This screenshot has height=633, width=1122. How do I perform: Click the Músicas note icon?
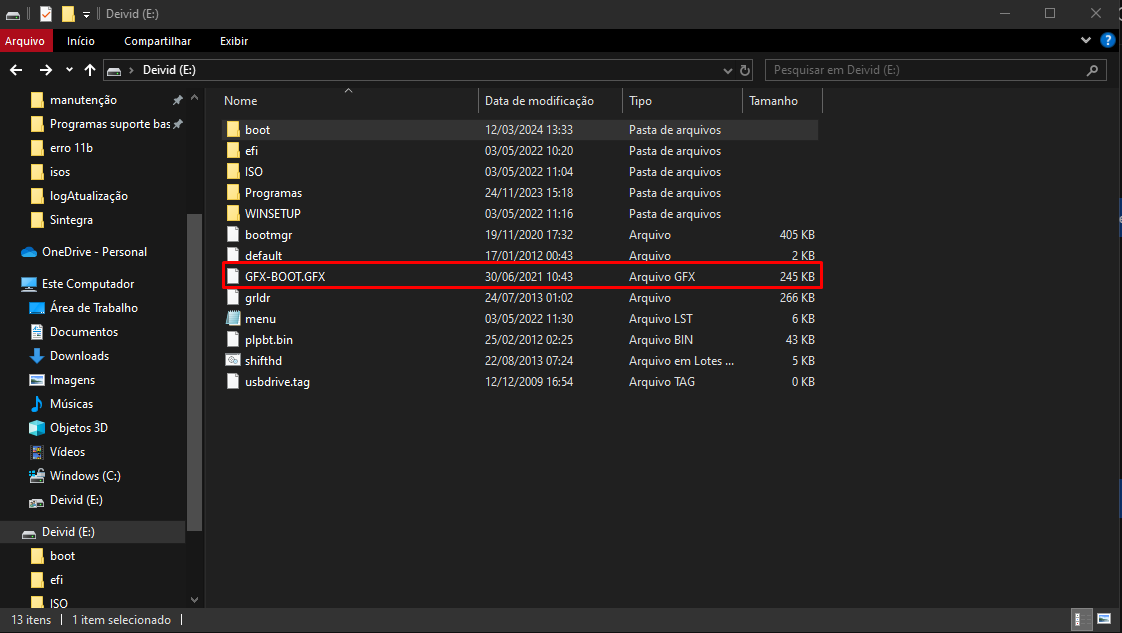tap(37, 404)
